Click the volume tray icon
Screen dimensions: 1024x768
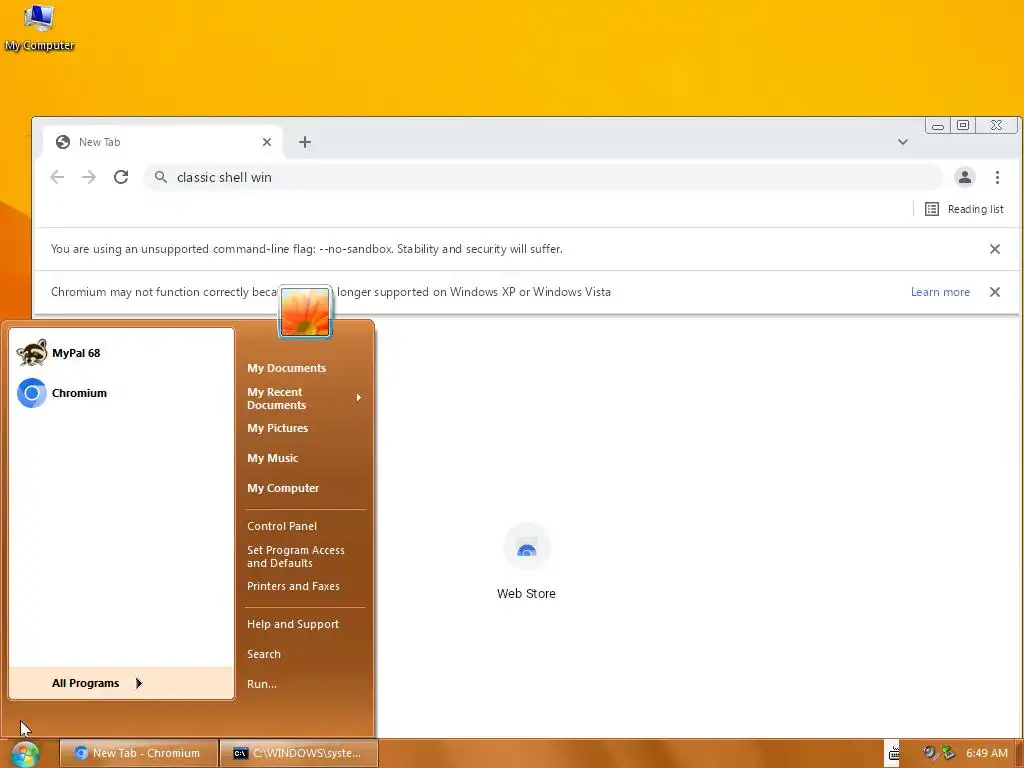(929, 753)
